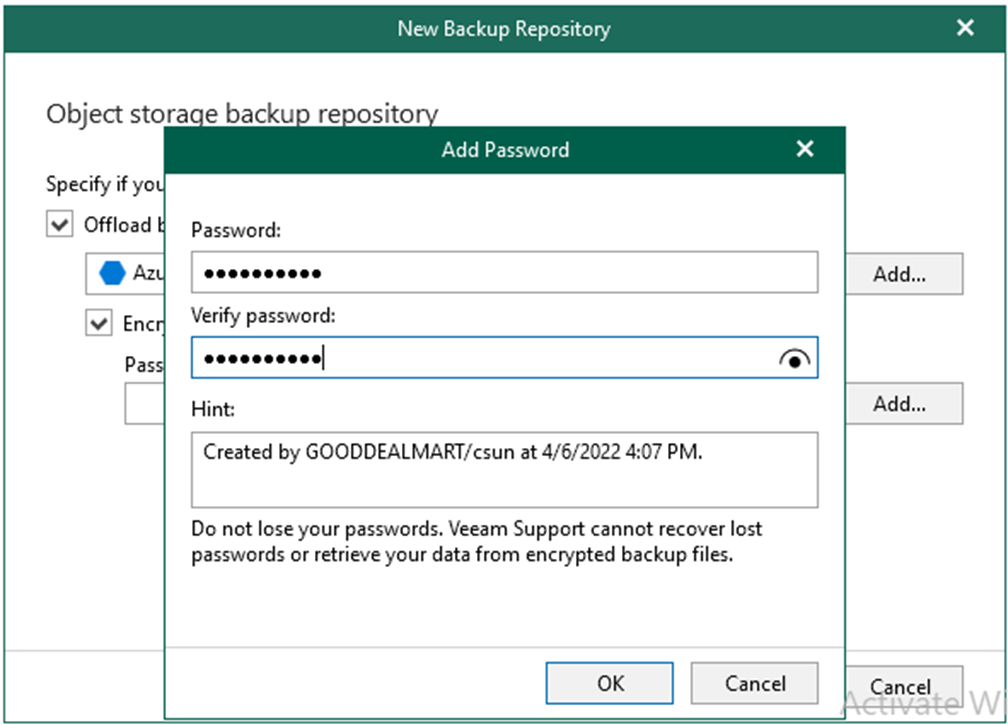The height and width of the screenshot is (725, 1008).
Task: Click the 'Hint:' label
Action: pyautogui.click(x=213, y=409)
